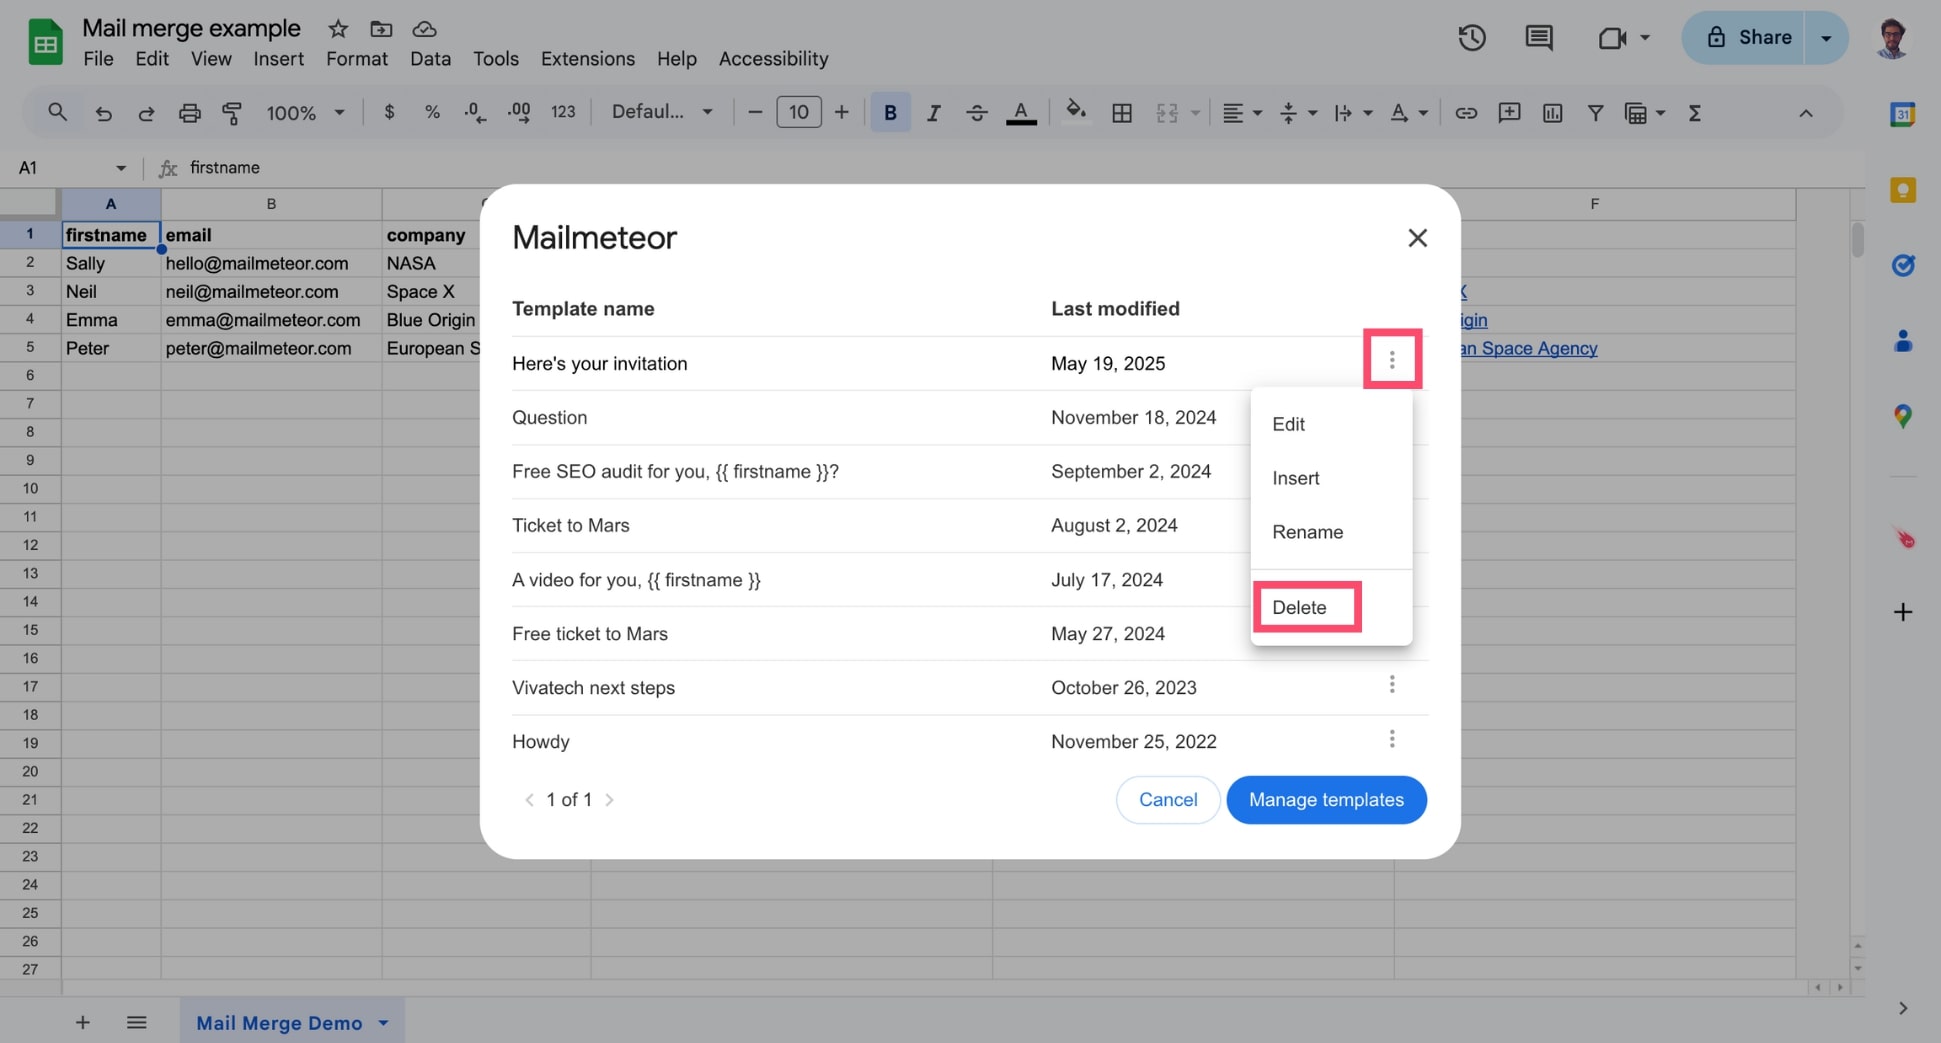Format as currency with dollar icon
Image resolution: width=1941 pixels, height=1043 pixels.
(x=389, y=112)
